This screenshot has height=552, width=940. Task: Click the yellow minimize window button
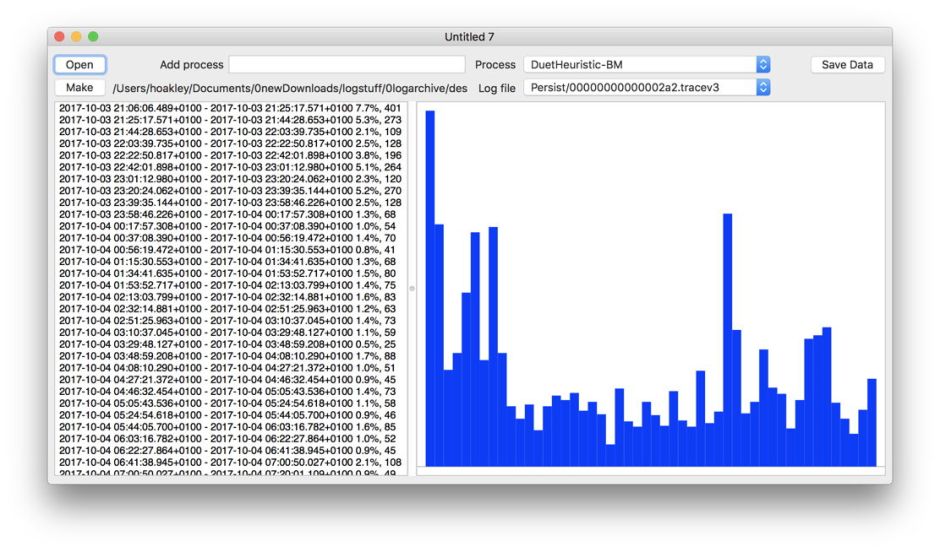76,37
